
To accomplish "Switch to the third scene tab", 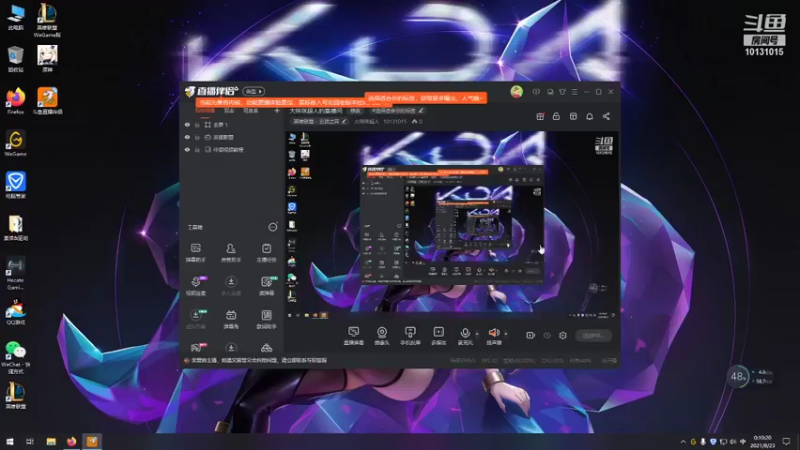I will coord(251,110).
